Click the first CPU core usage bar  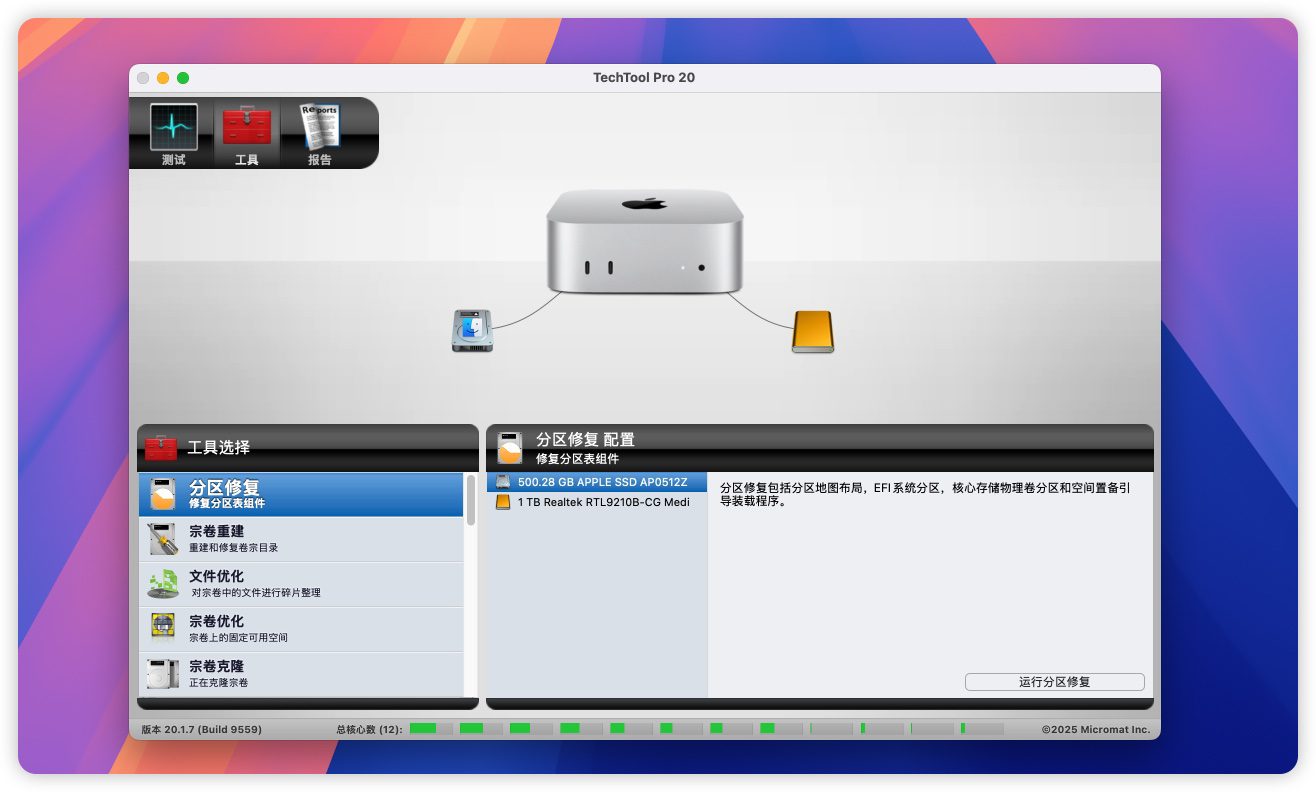point(430,729)
